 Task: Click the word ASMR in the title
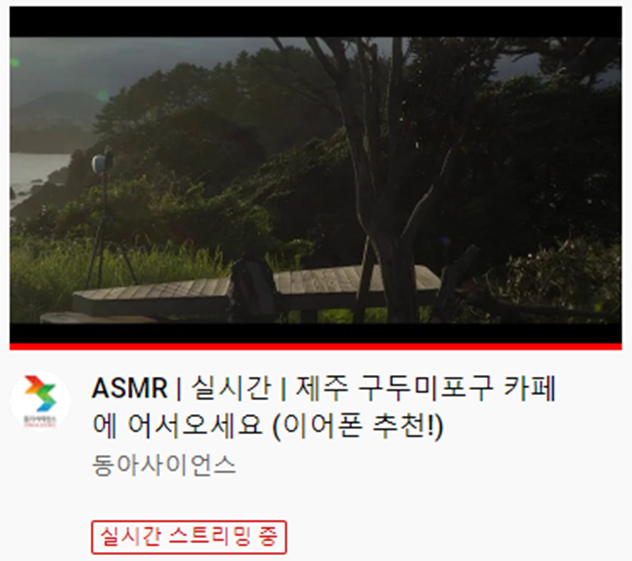(x=129, y=389)
